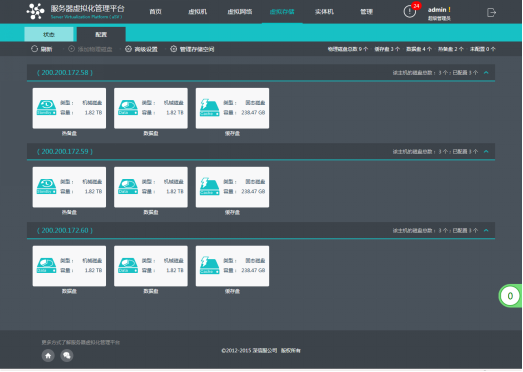523x372 pixels.
Task: Collapse the 200.200.172.58 host section
Action: pos(486,72)
